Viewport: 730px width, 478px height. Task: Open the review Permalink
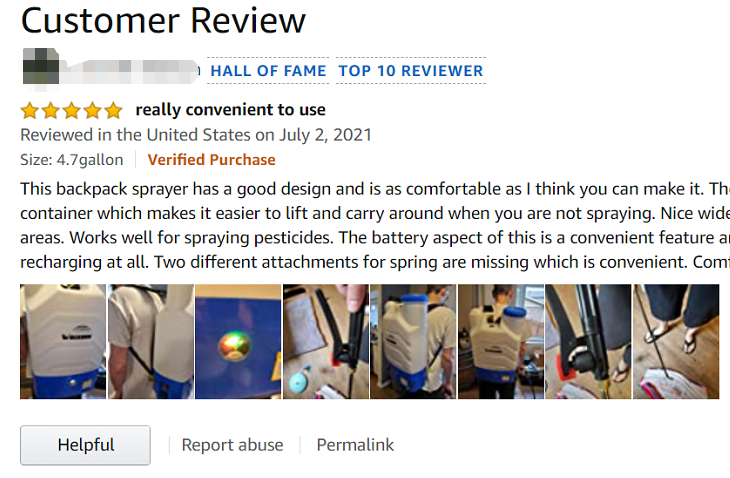pos(355,445)
